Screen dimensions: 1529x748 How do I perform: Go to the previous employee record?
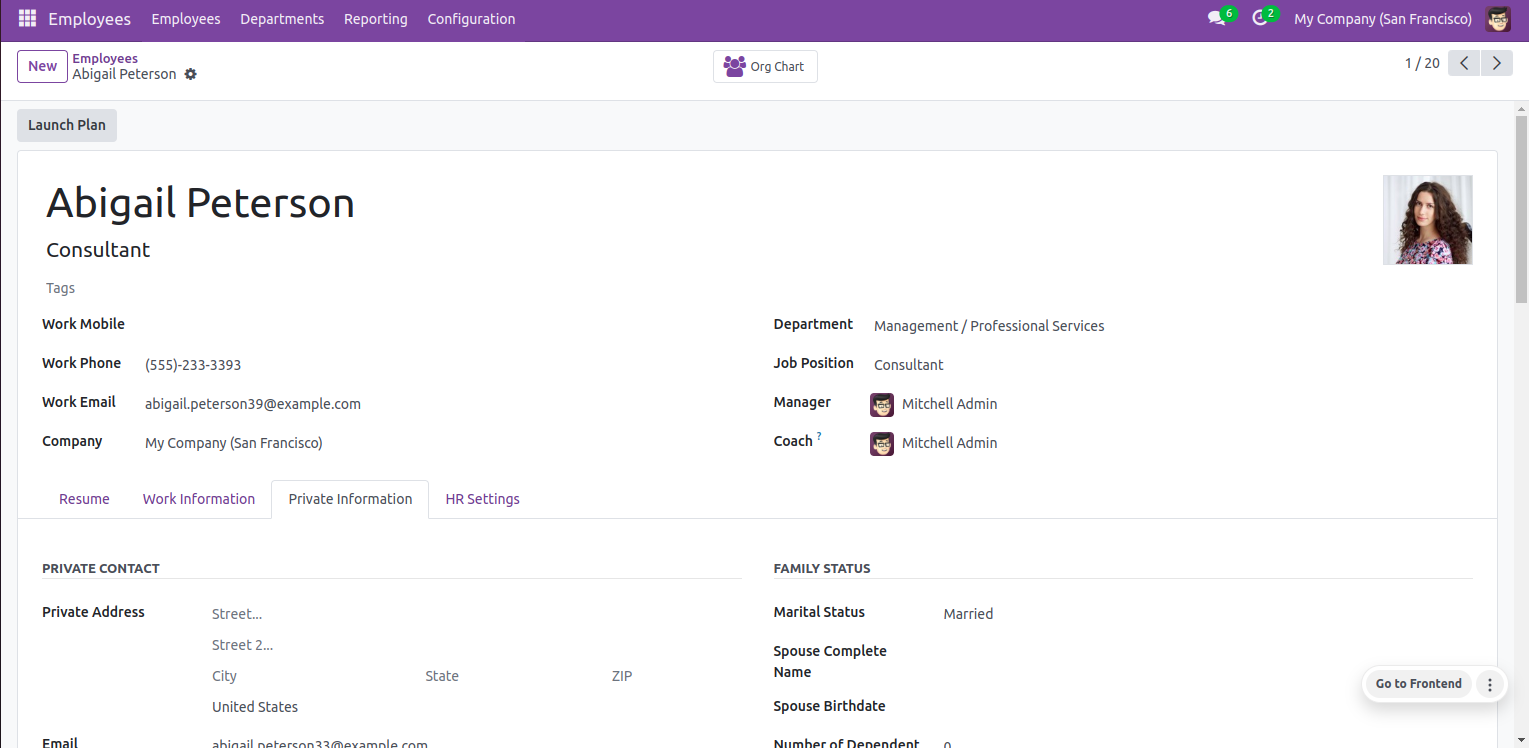(x=1464, y=64)
